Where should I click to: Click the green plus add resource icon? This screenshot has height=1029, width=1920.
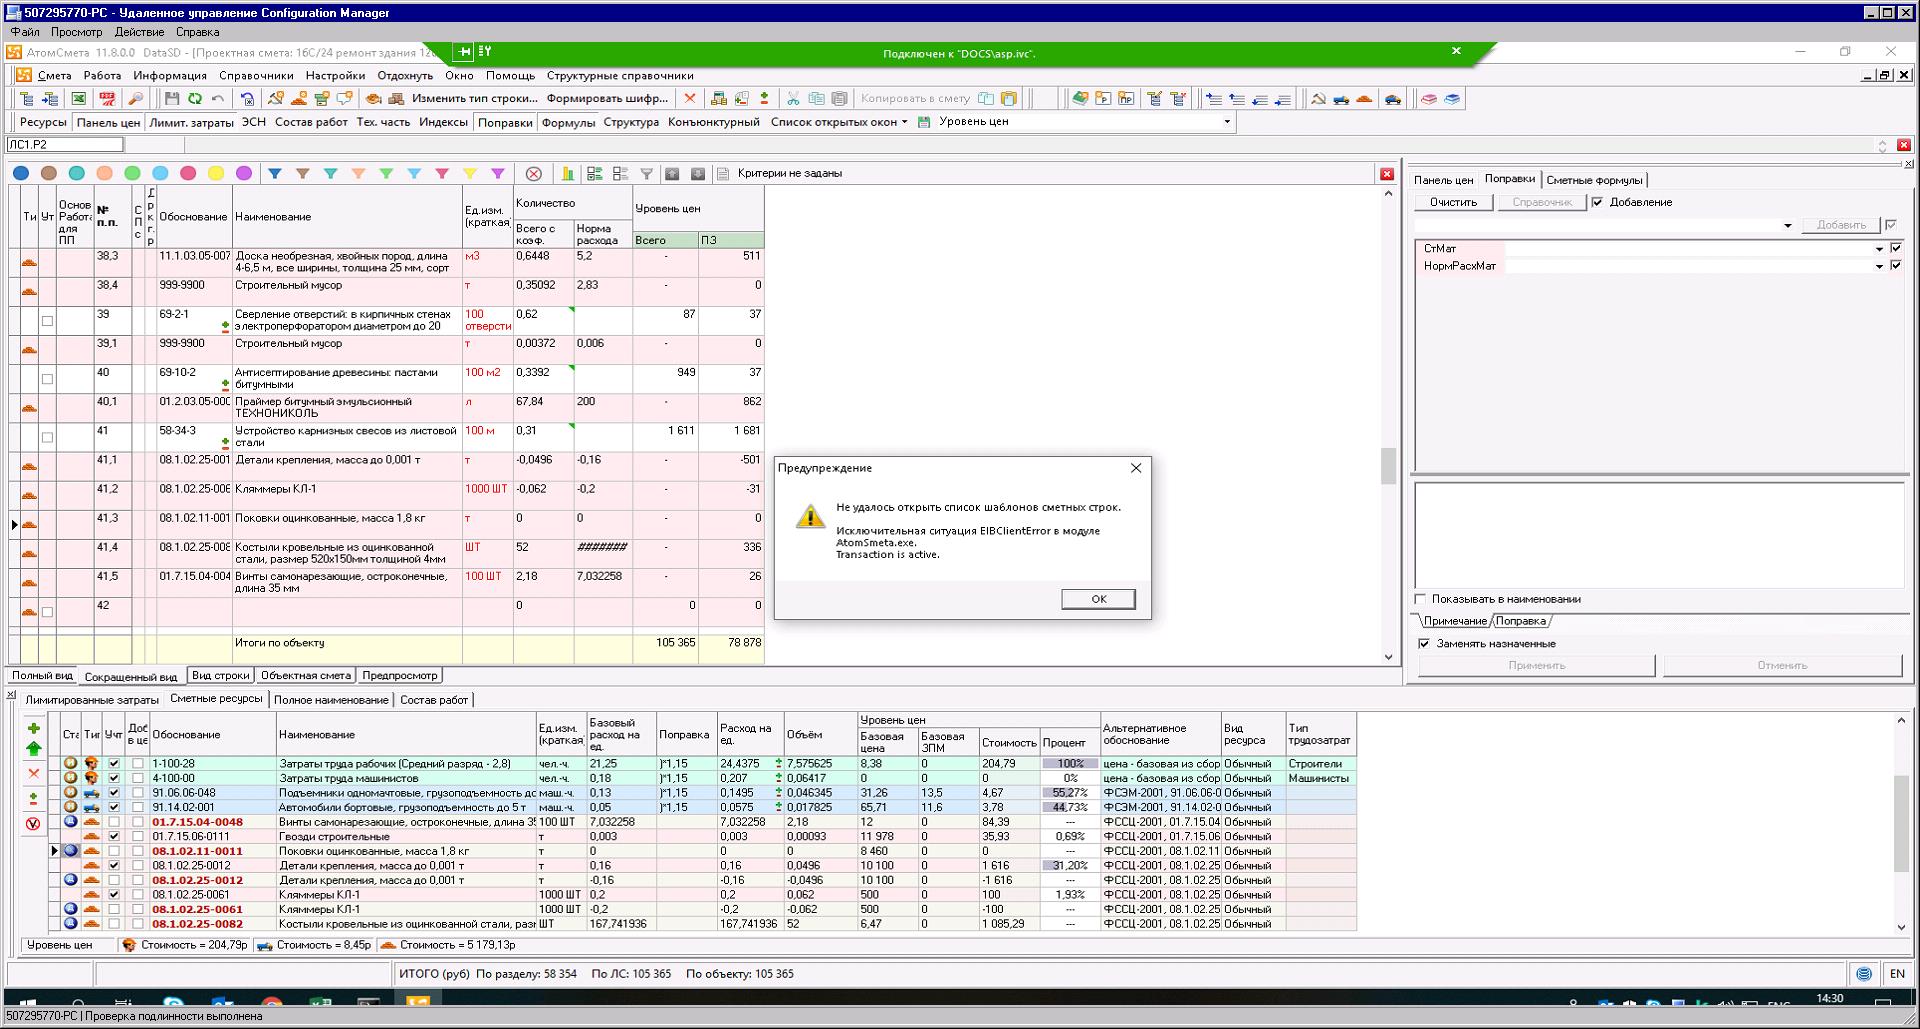[x=33, y=728]
